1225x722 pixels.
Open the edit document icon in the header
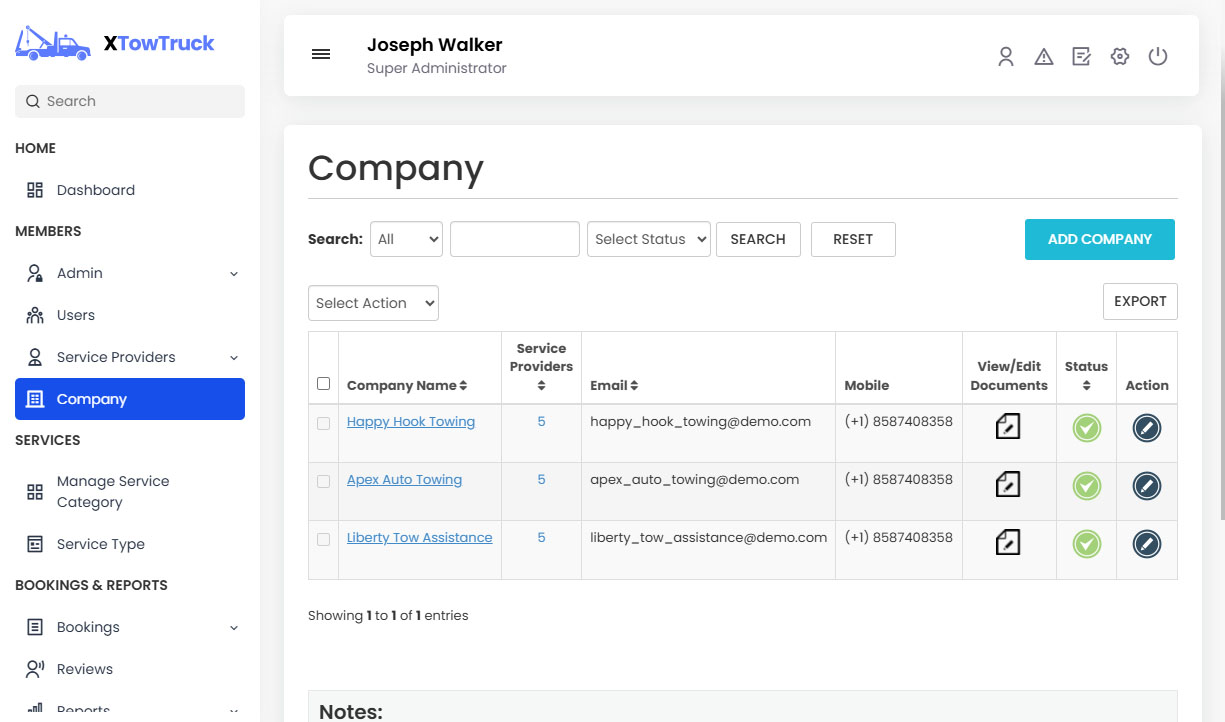pyautogui.click(x=1081, y=57)
